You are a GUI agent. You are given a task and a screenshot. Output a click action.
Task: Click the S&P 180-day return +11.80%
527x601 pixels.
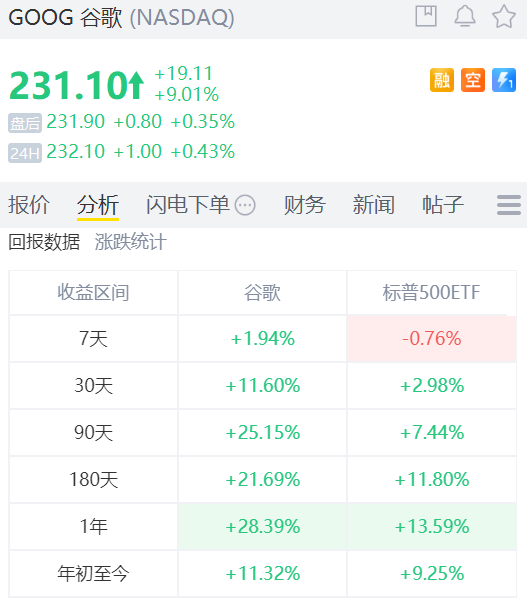click(x=432, y=479)
